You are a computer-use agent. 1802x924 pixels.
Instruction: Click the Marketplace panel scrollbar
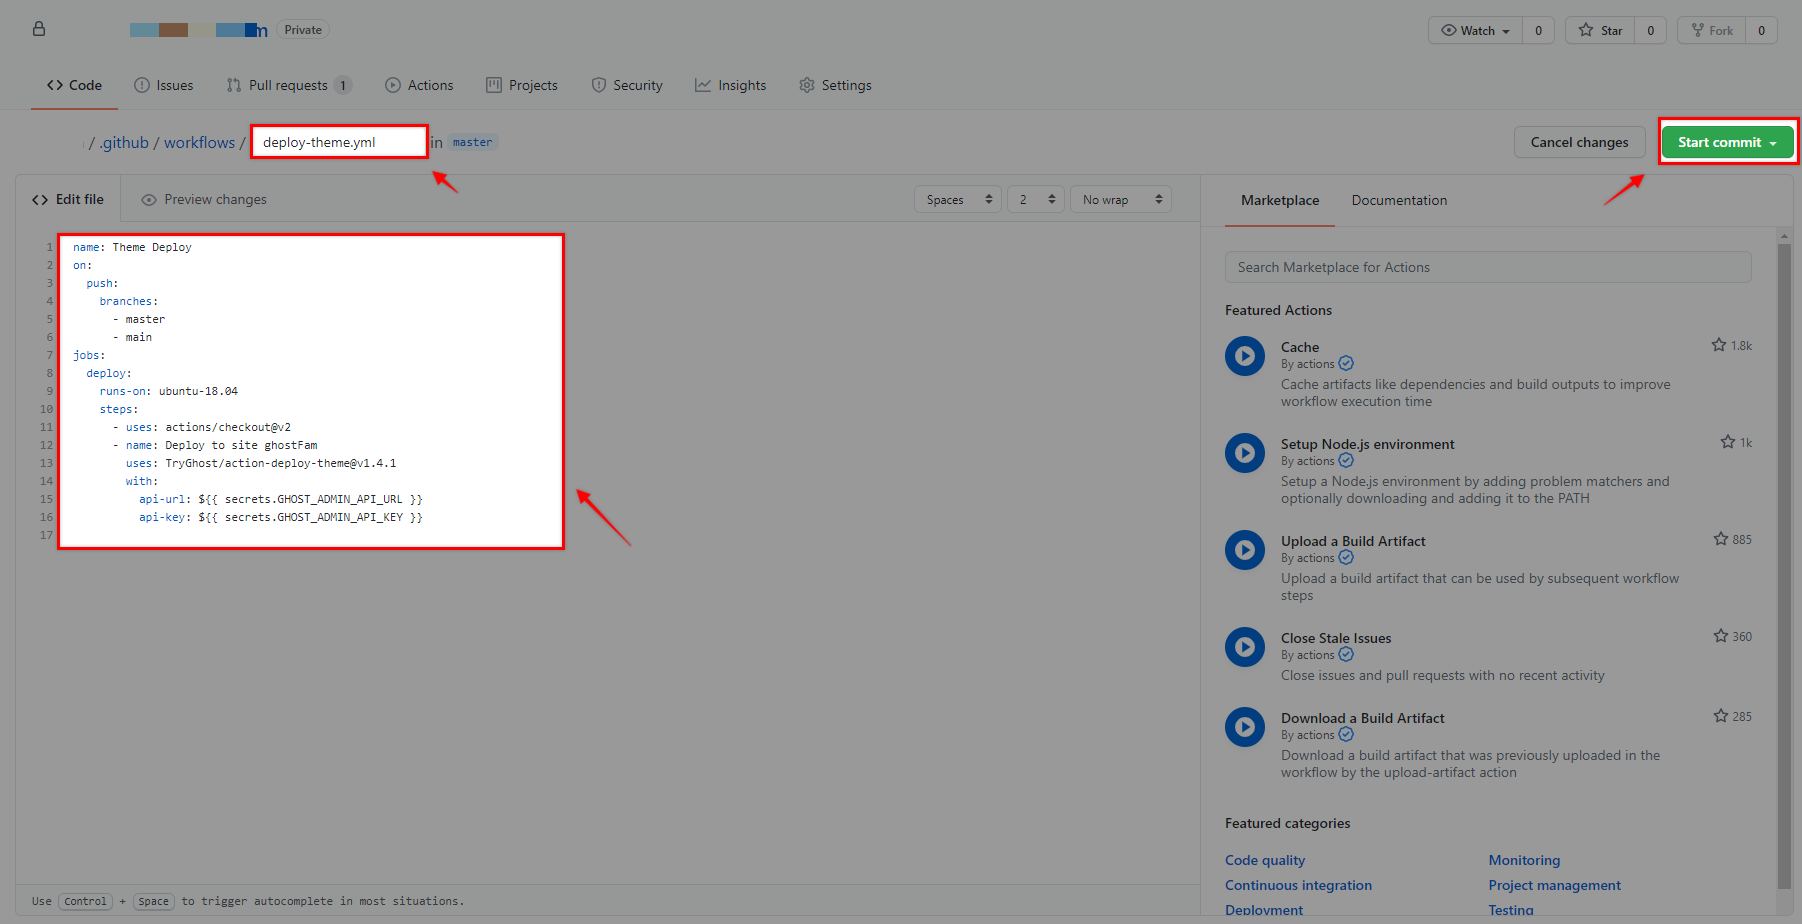(x=1784, y=565)
